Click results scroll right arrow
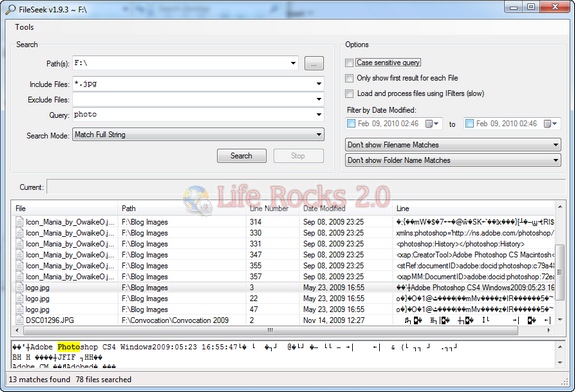Screen dimensions: 575x392 click(549, 330)
